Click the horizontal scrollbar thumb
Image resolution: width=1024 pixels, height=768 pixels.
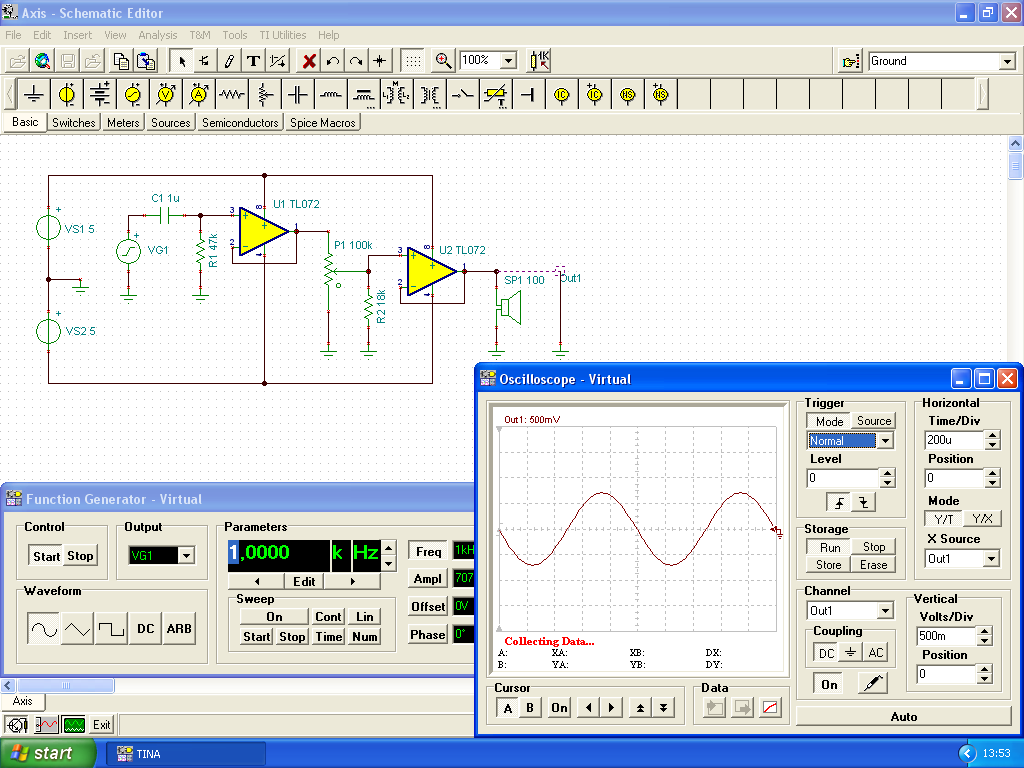pyautogui.click(x=66, y=686)
